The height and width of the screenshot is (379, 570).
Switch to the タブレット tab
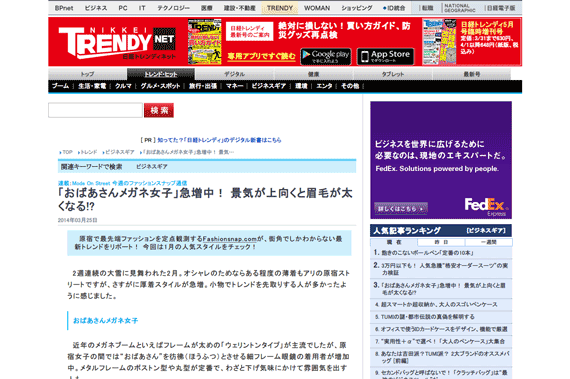393,74
